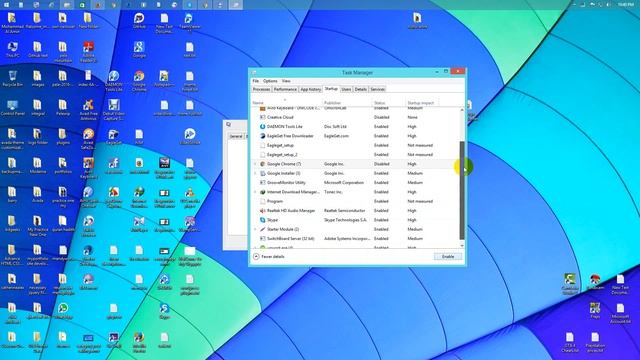Click Not measured impact of Program row
640x360 pixels.
coord(420,201)
